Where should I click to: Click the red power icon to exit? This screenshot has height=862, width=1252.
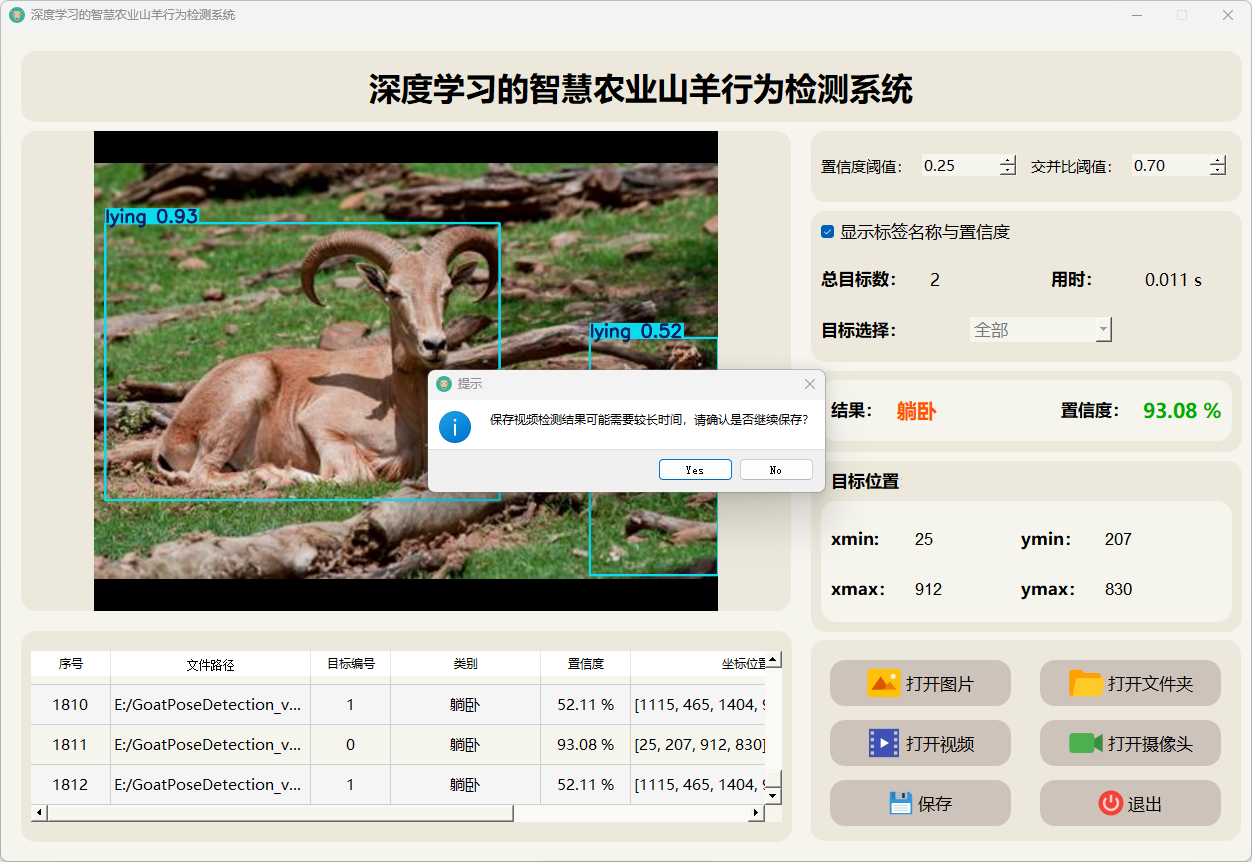coord(1110,803)
